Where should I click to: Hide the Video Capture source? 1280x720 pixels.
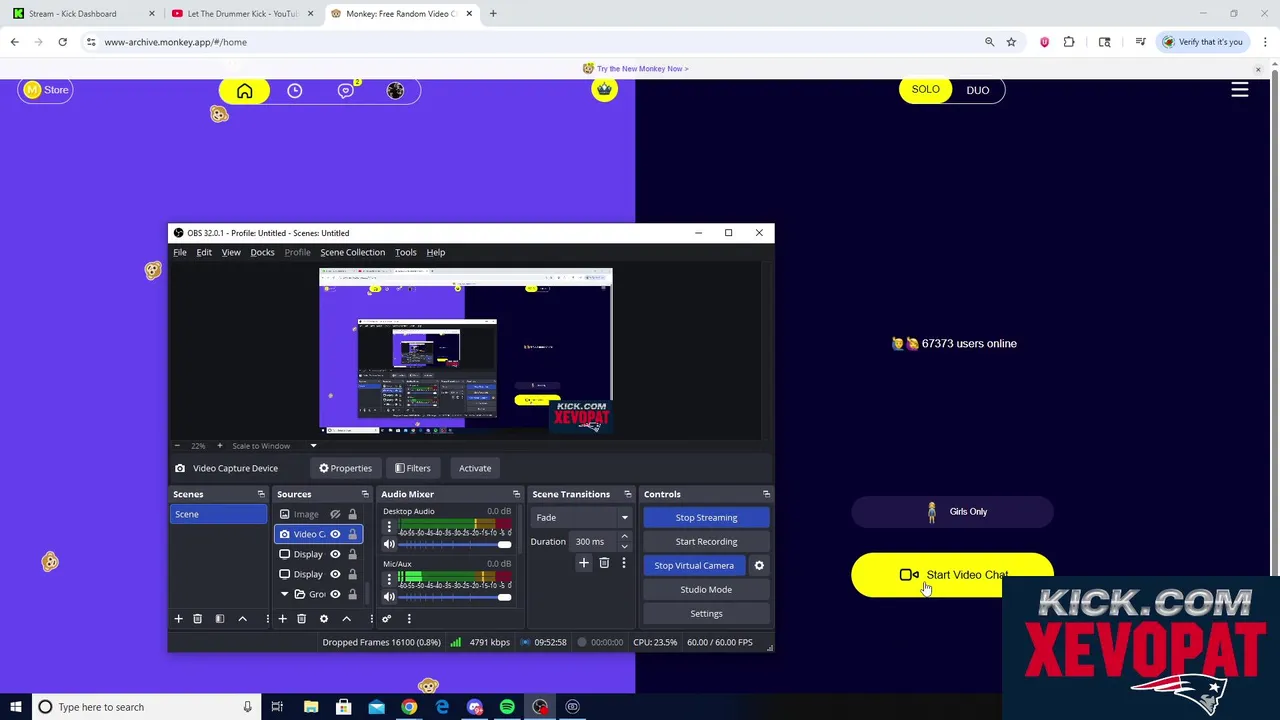(x=335, y=534)
